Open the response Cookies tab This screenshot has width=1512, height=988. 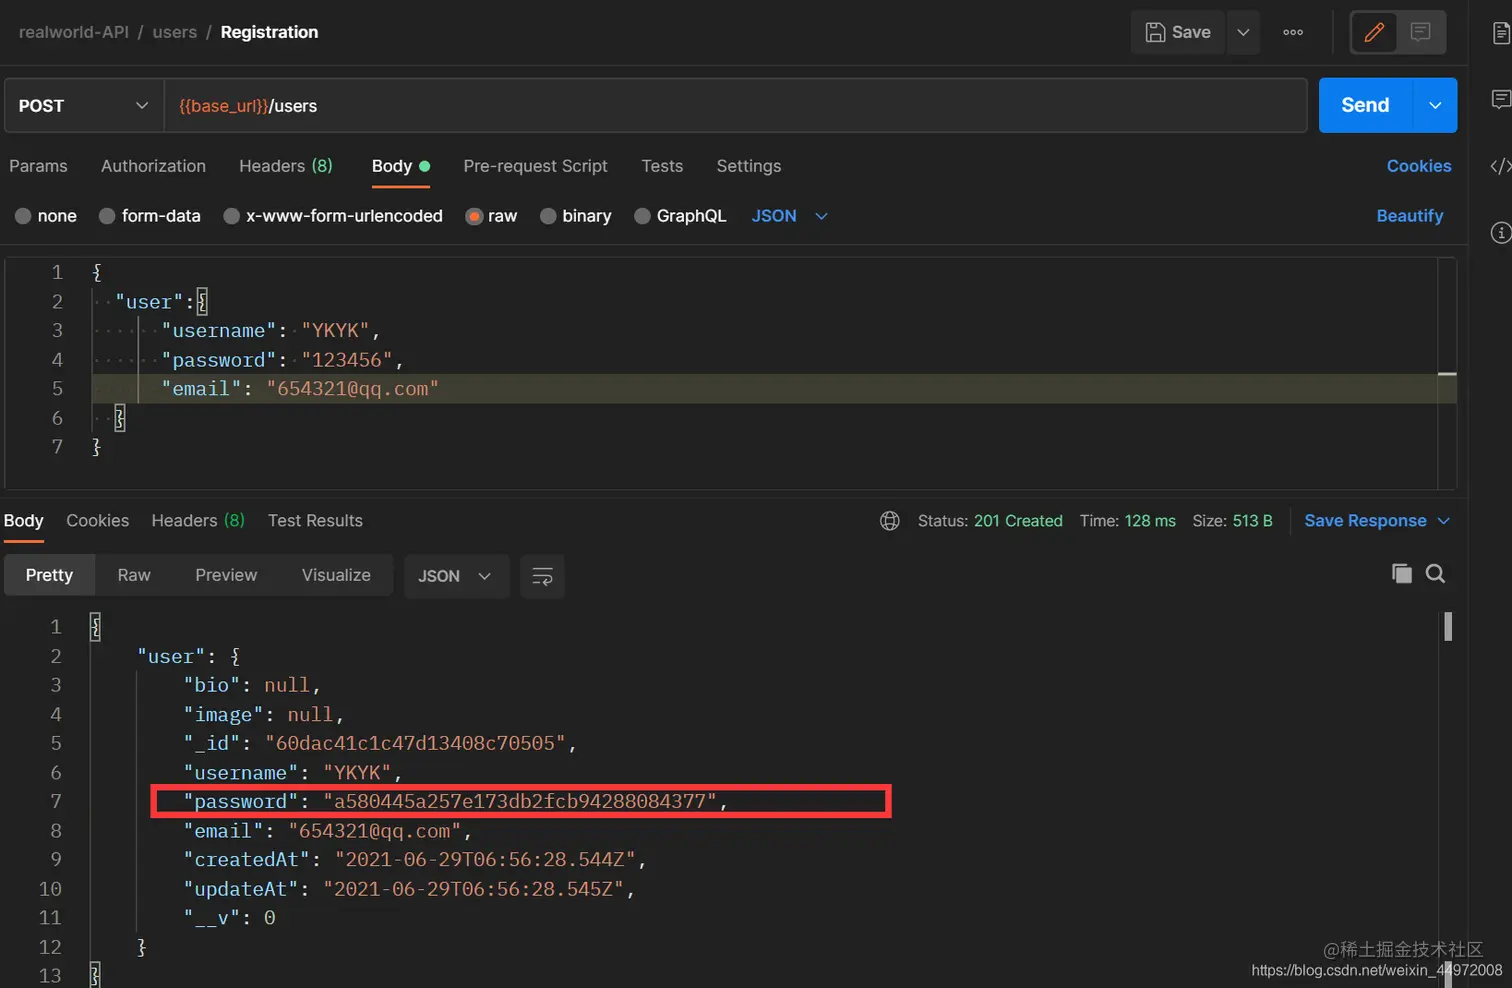97,521
